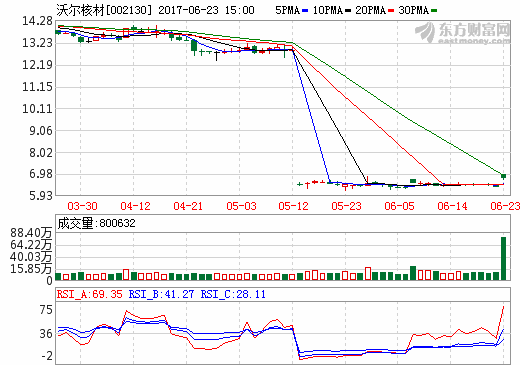Click the 64.22万 volume axis label

31,245
